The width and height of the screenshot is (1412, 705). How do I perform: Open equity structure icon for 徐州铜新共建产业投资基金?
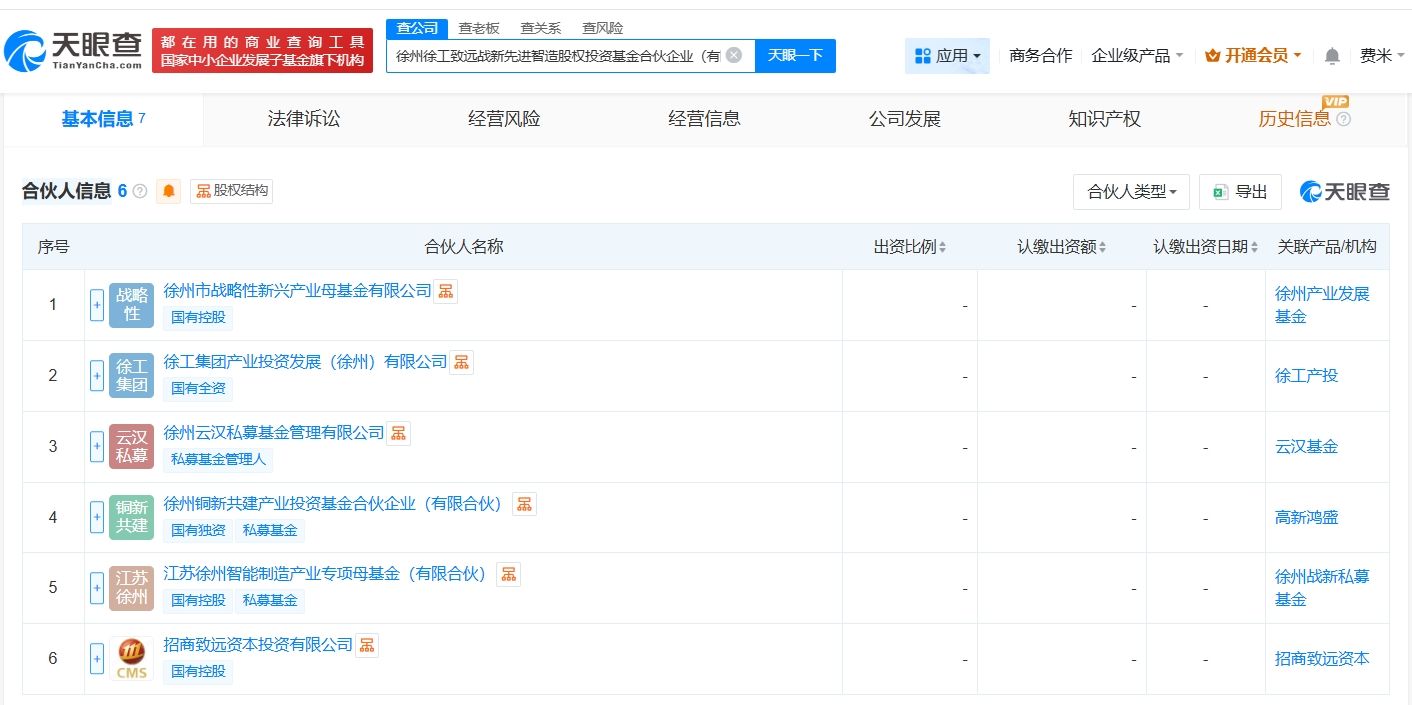[524, 504]
